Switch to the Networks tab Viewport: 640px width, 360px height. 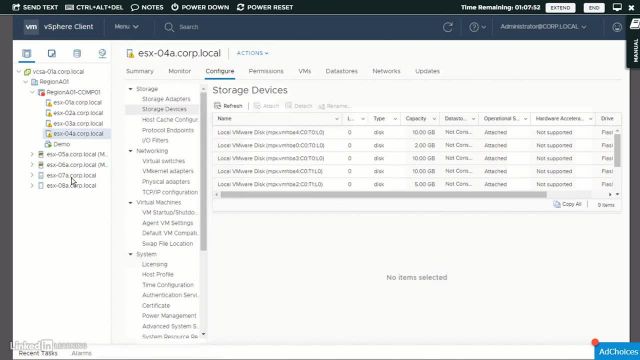click(386, 71)
